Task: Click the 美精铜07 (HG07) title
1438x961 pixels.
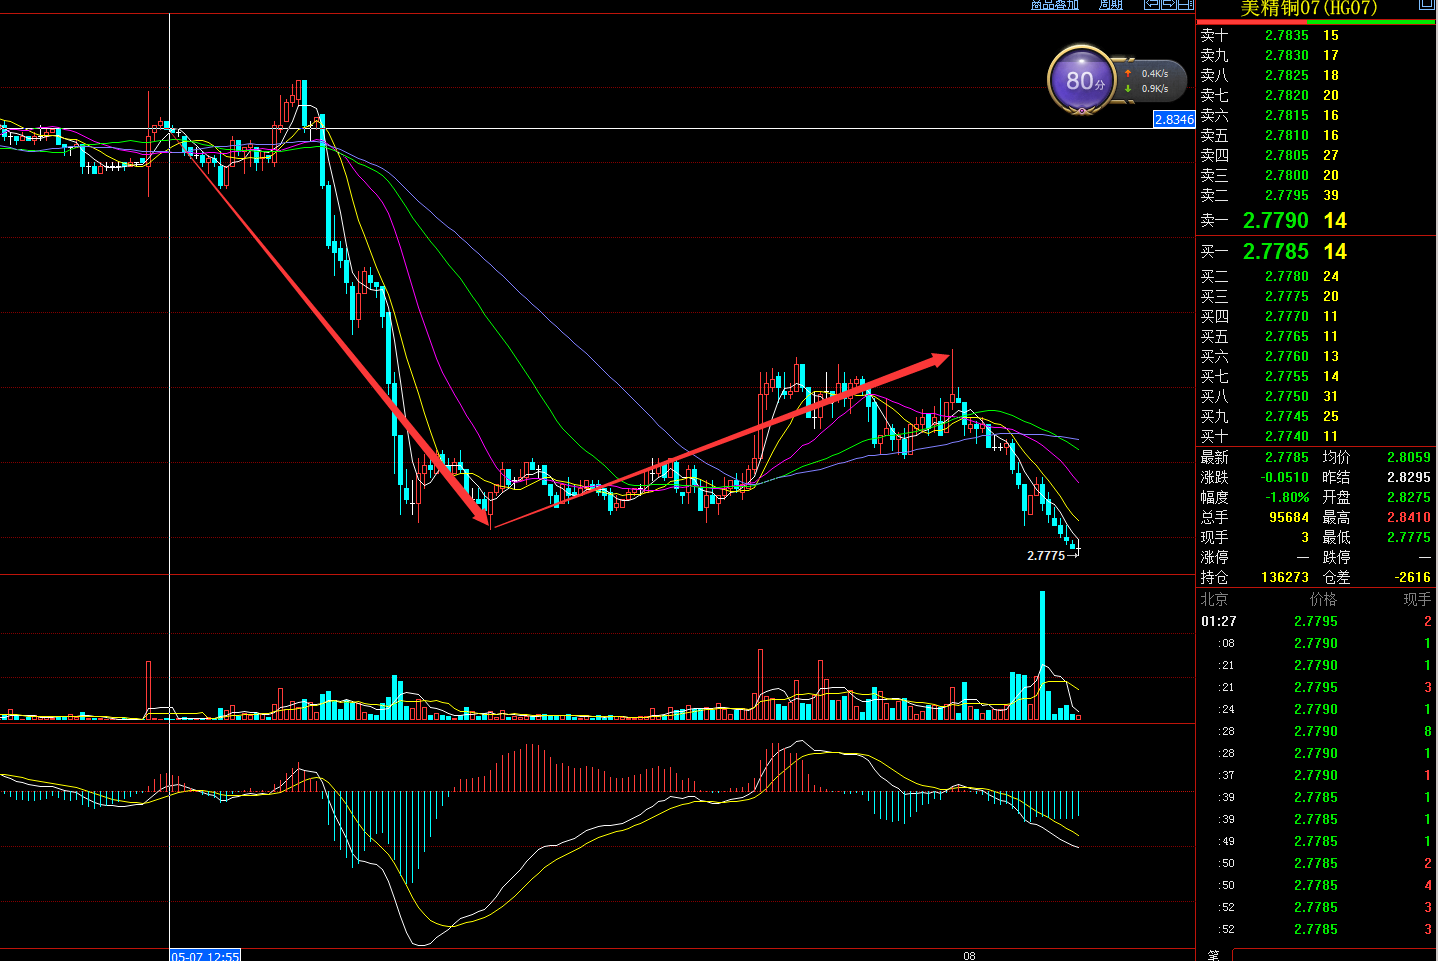Action: tap(1308, 8)
